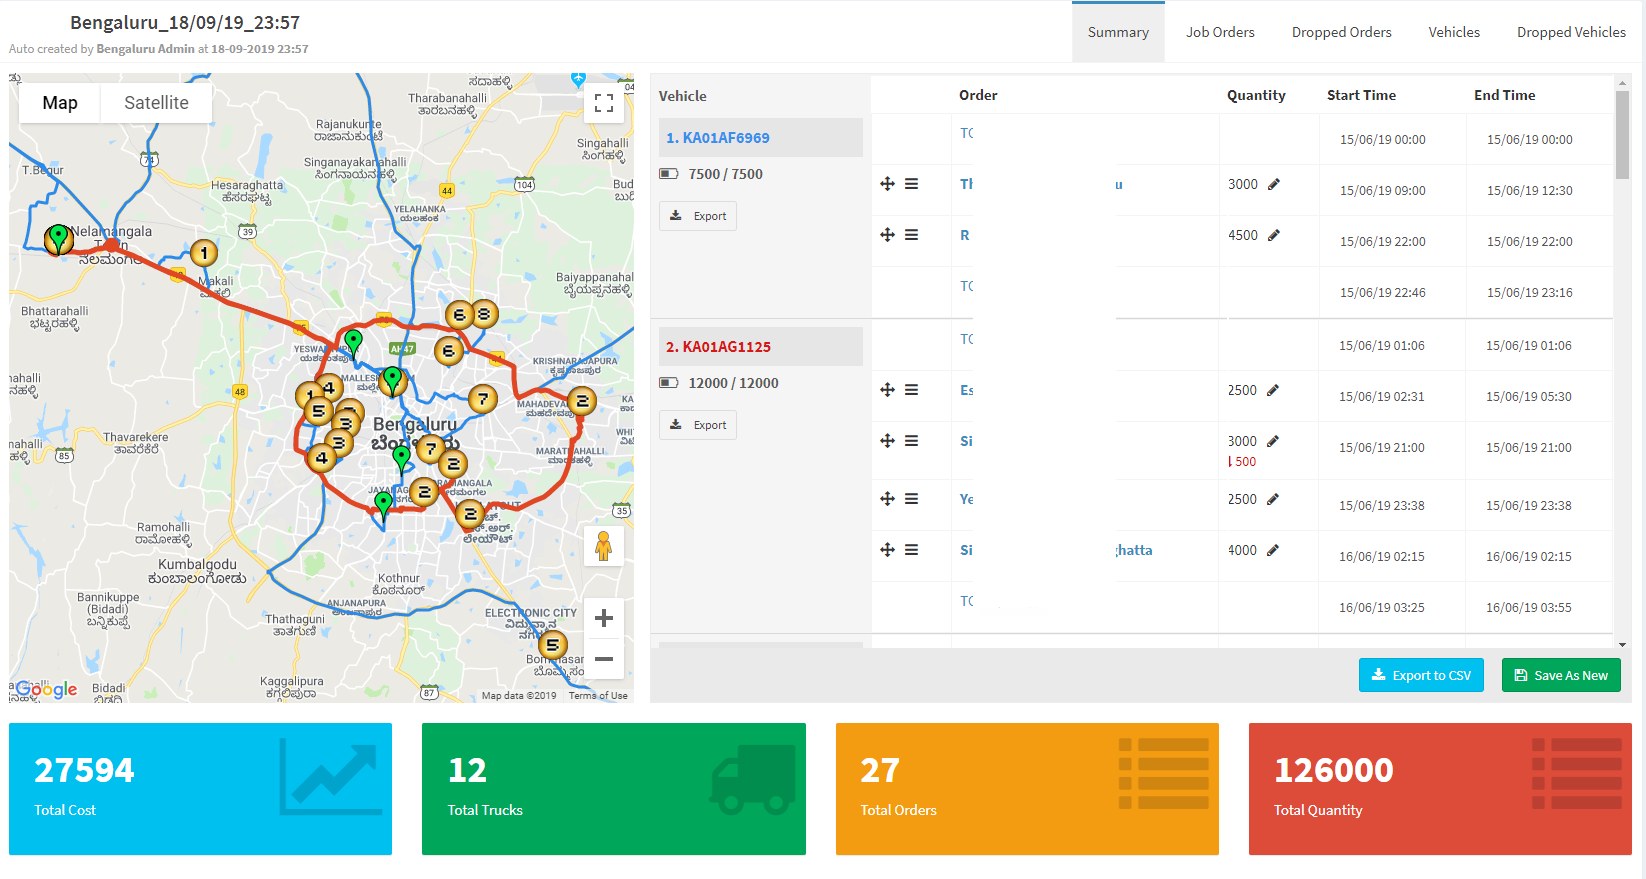This screenshot has height=879, width=1646.
Task: Switch to the Summary tab
Action: 1118,32
